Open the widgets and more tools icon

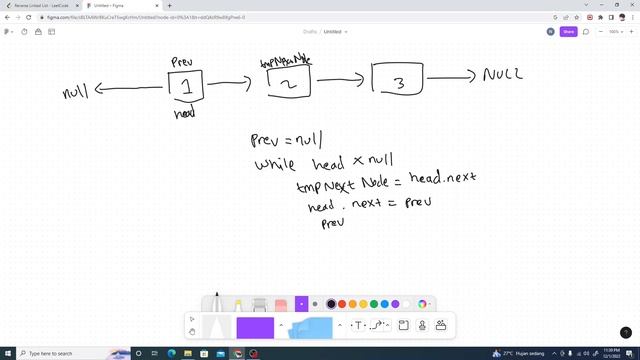(441, 325)
